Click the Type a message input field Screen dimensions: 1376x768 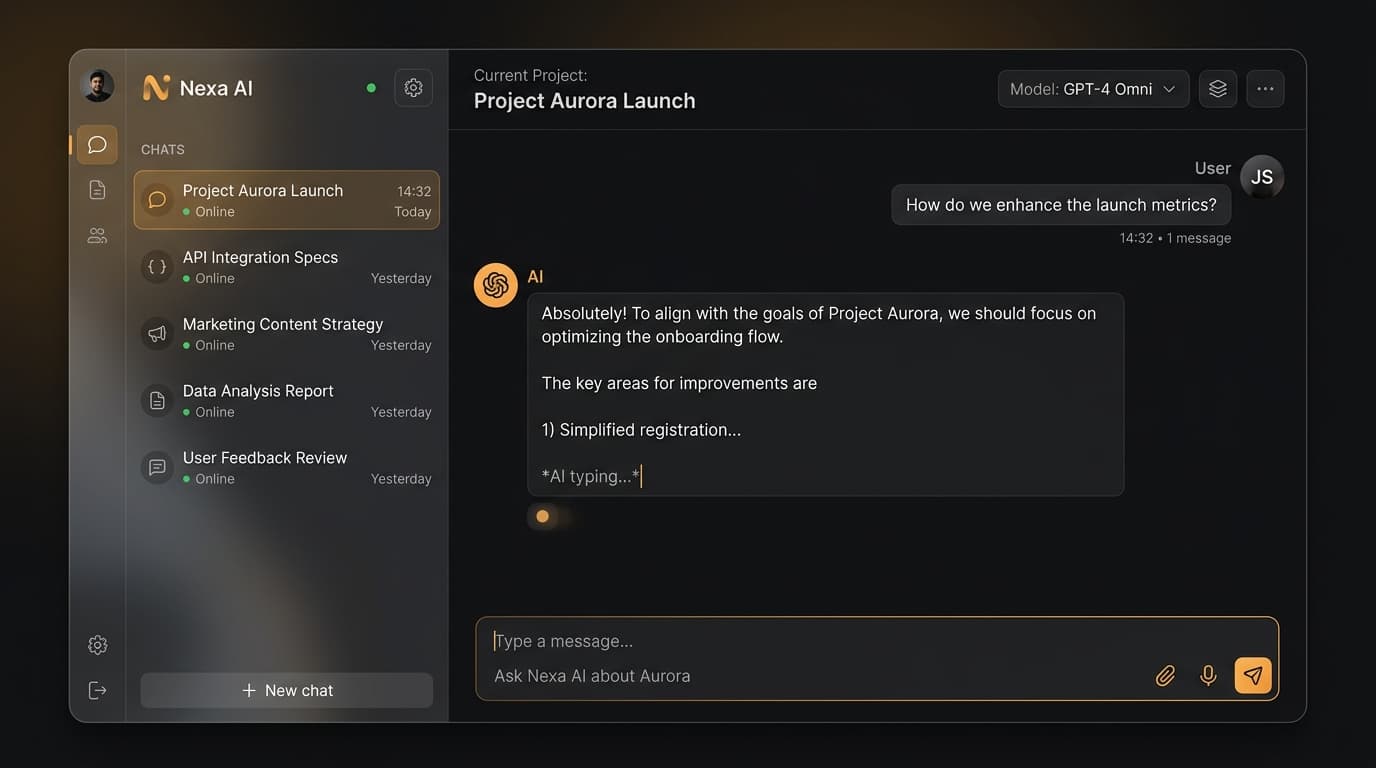tap(800, 641)
